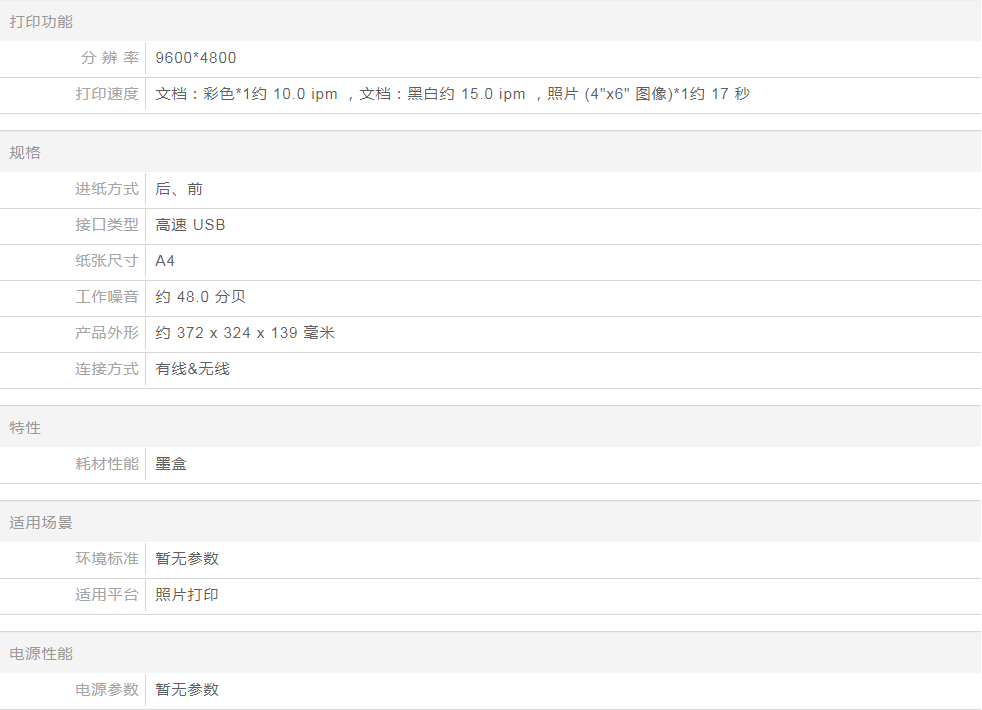Select the 电源参数 label
This screenshot has height=710, width=982.
107,690
